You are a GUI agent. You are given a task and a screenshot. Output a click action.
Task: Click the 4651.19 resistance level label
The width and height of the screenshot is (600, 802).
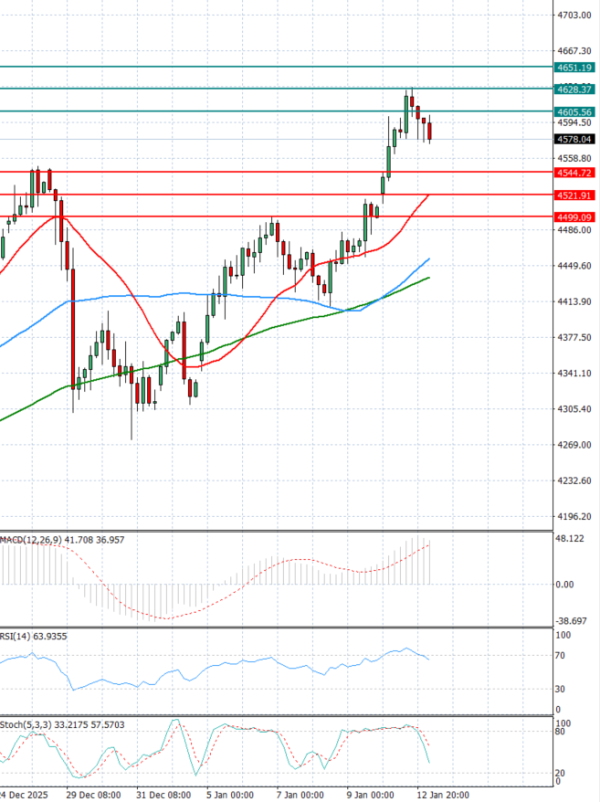coord(575,67)
